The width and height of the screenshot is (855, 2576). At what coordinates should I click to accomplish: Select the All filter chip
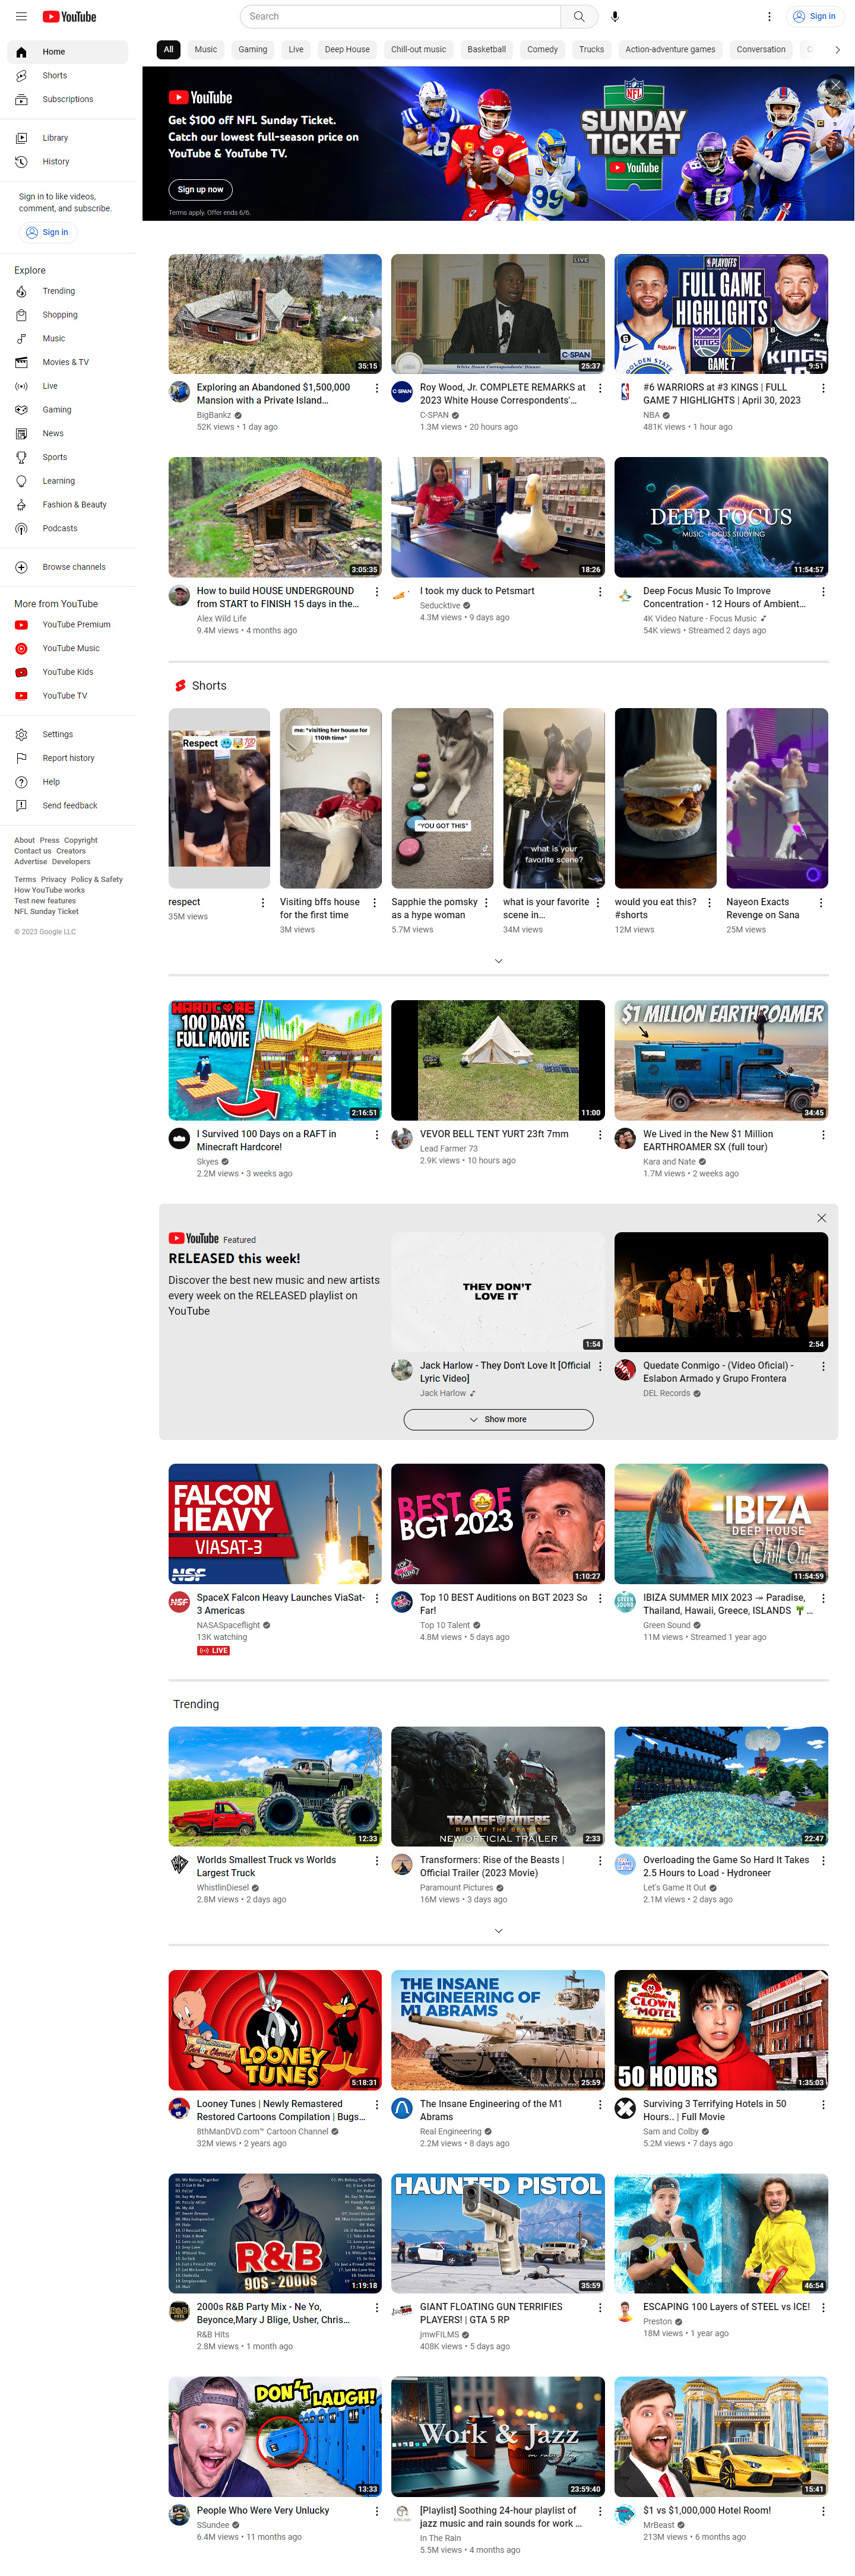[x=168, y=49]
